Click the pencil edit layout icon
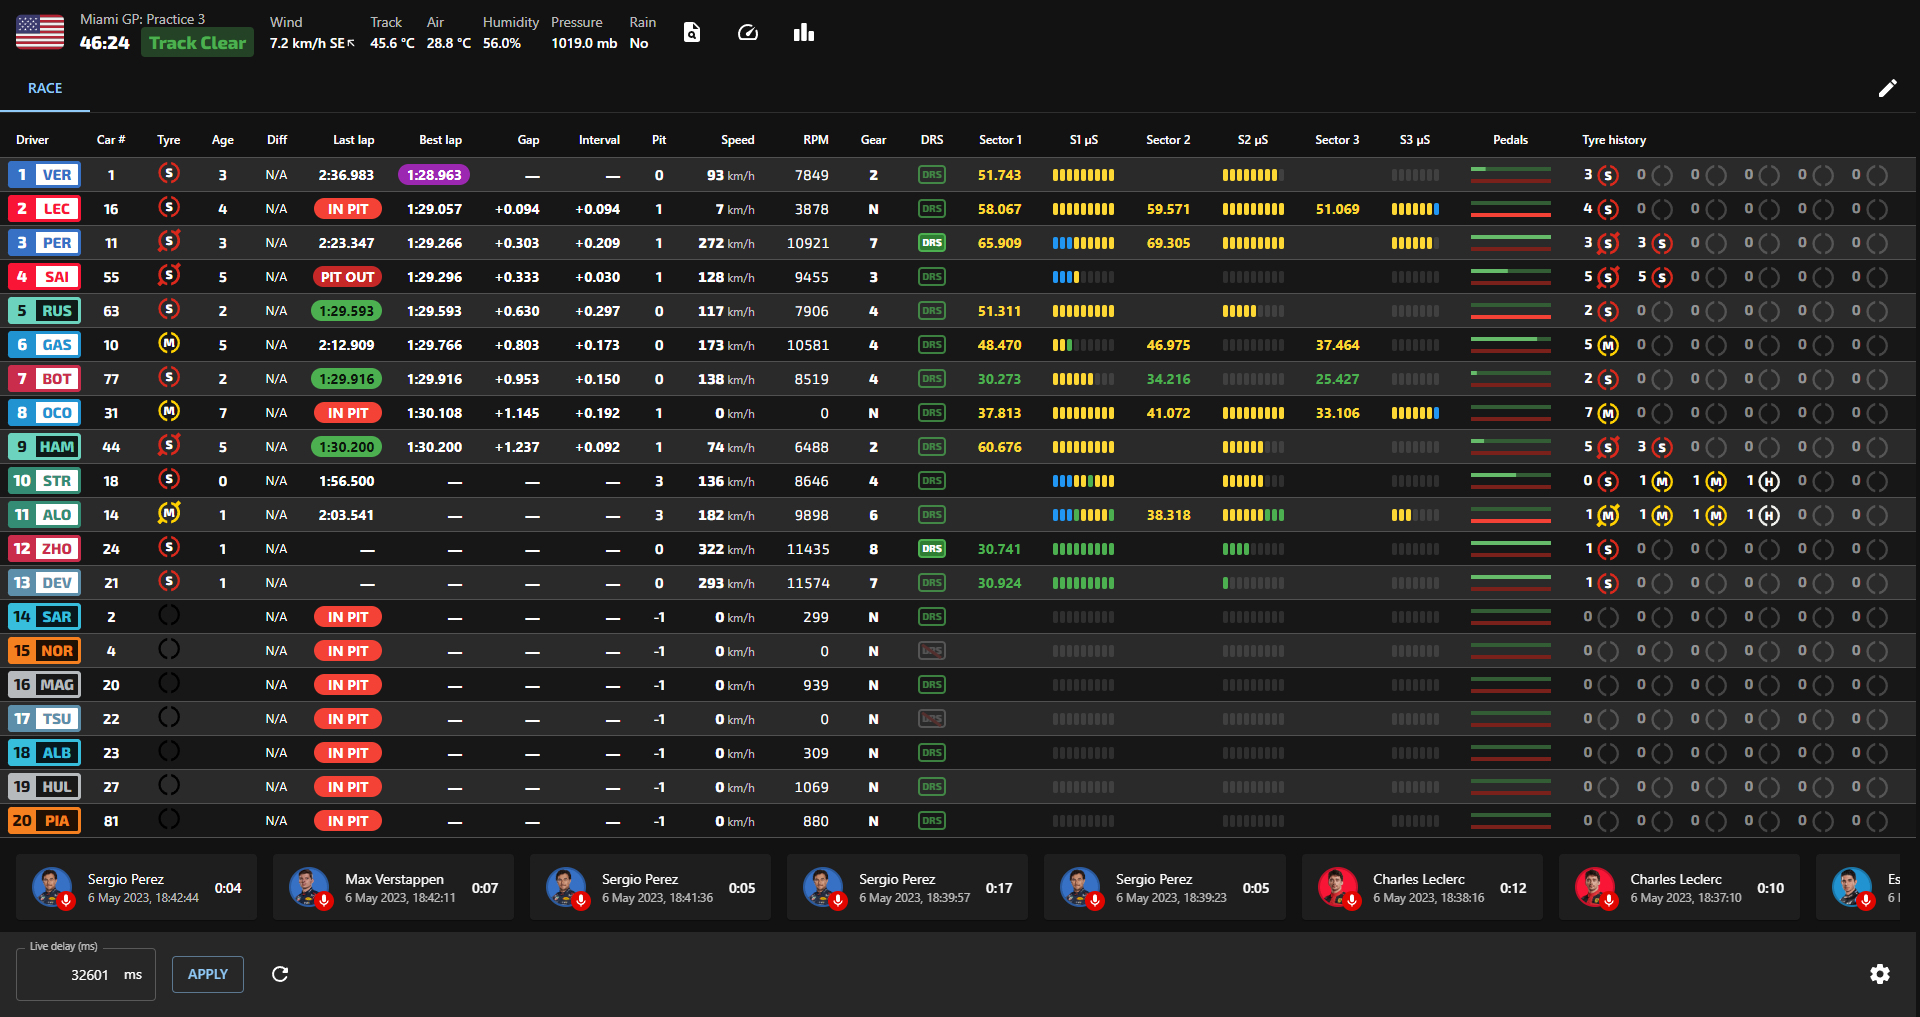 pos(1887,88)
